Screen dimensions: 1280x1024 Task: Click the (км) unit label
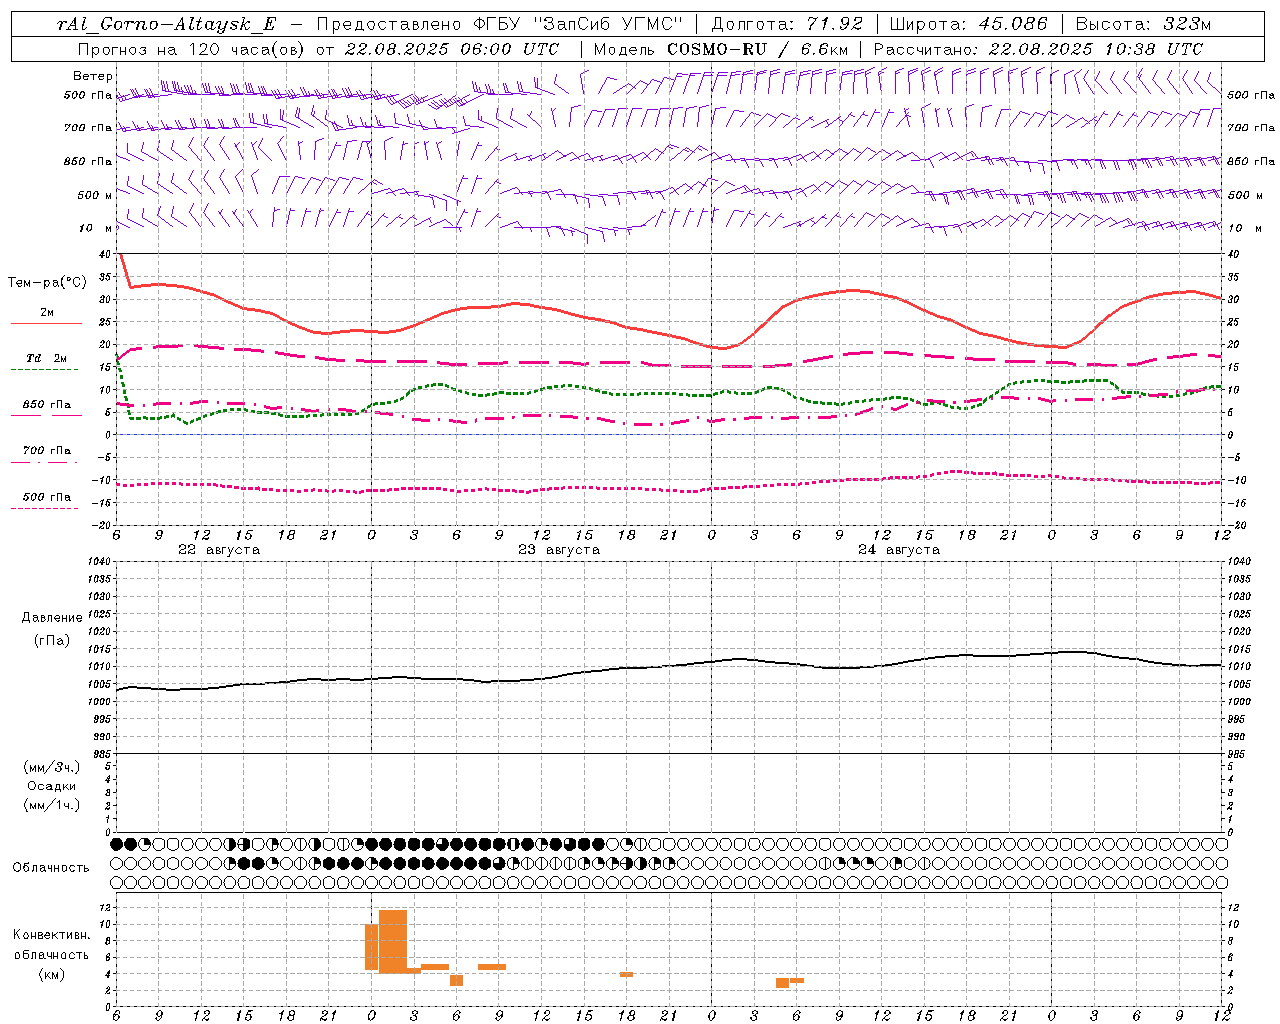coord(51,974)
